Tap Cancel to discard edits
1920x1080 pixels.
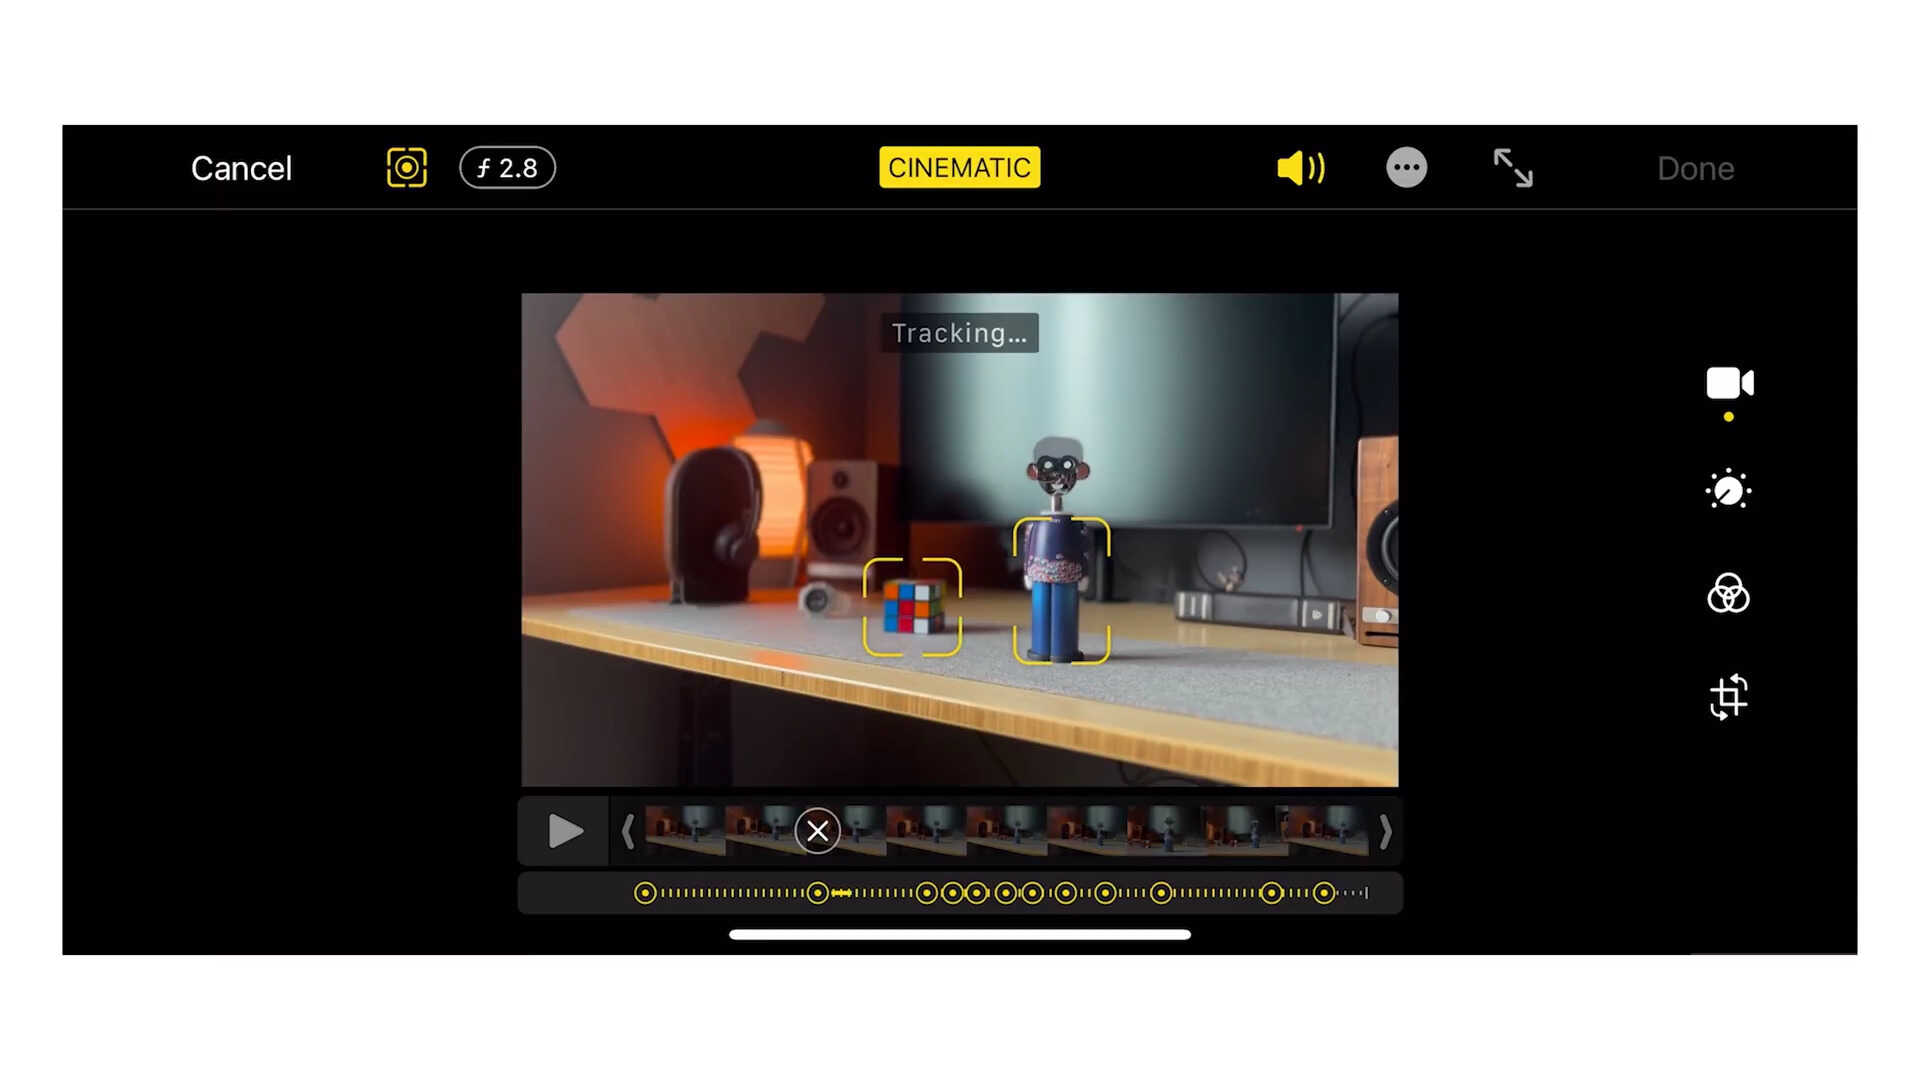point(241,168)
